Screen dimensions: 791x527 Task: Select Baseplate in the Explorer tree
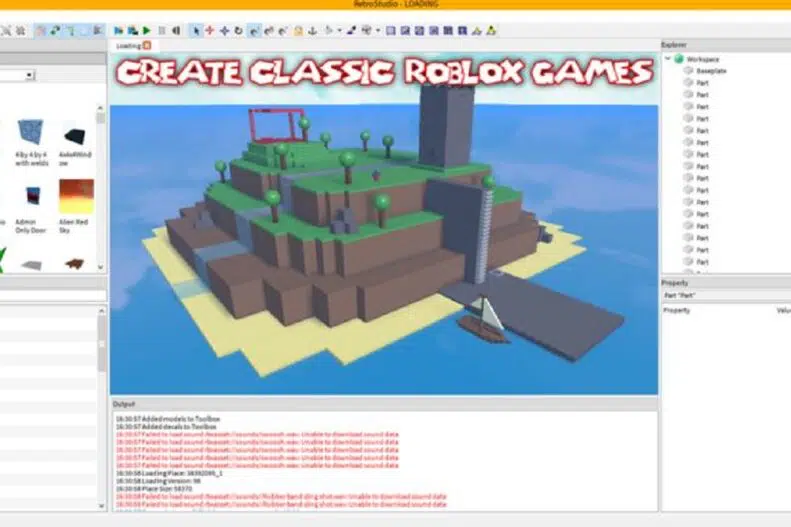pos(711,71)
